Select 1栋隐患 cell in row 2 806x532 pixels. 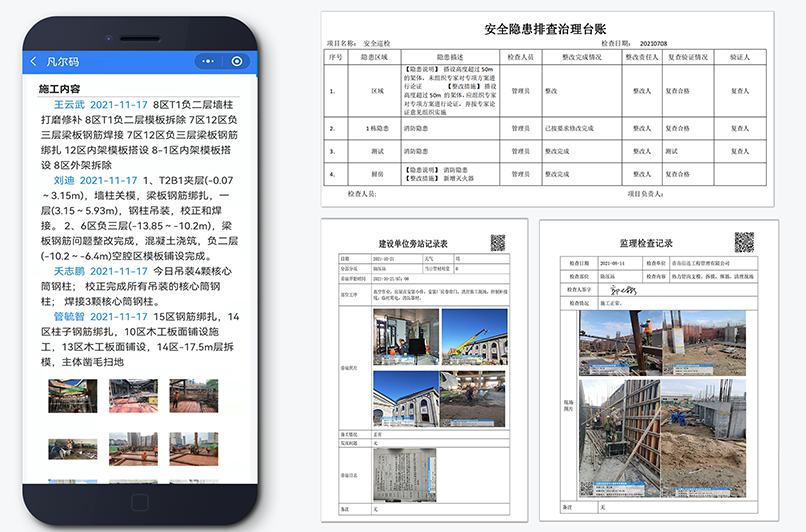[x=374, y=129]
